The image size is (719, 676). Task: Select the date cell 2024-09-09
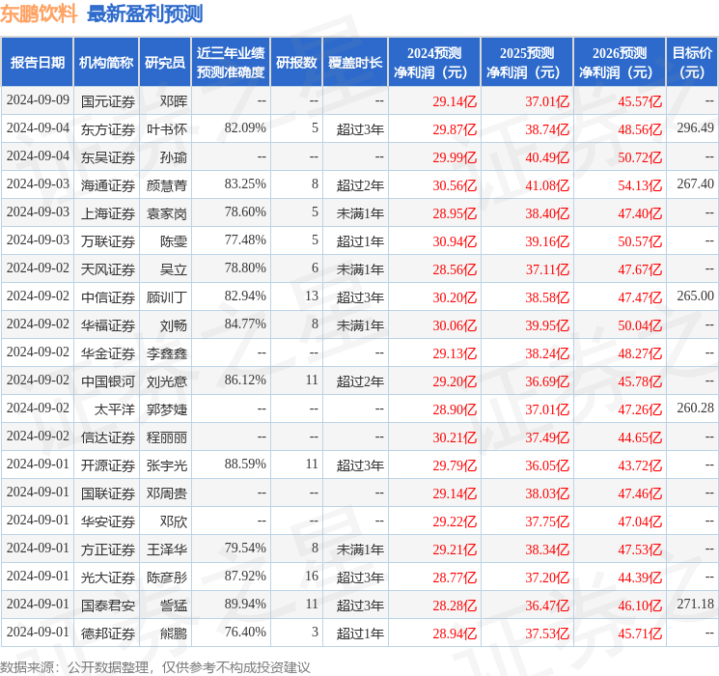click(x=38, y=100)
